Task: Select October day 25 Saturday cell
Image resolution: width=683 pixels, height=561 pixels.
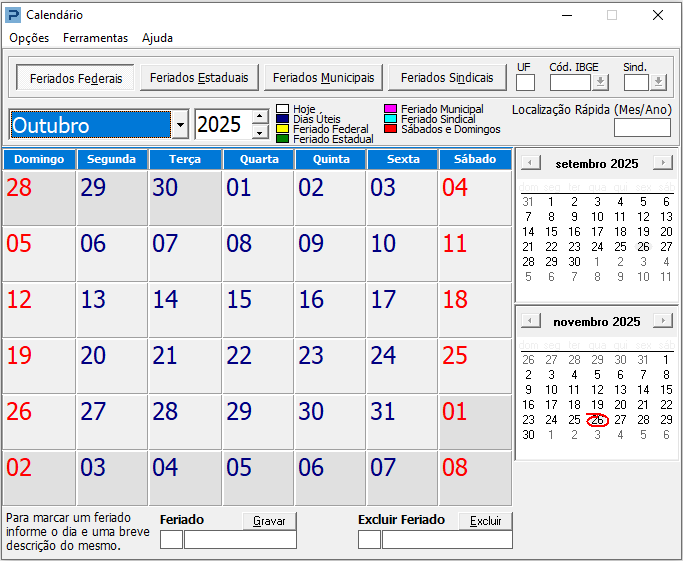Action: coord(475,366)
